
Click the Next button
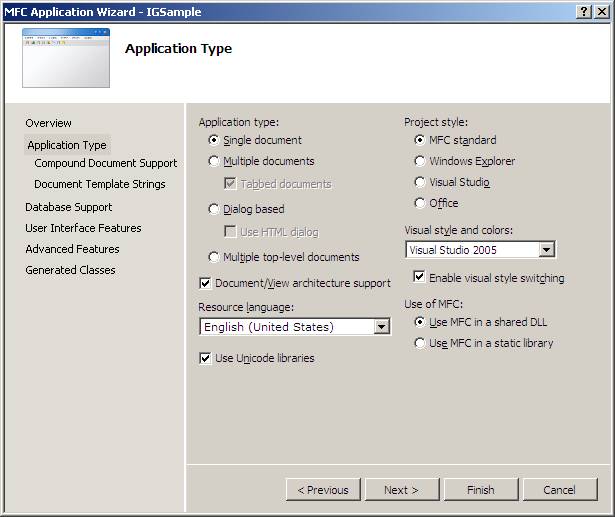click(x=401, y=490)
